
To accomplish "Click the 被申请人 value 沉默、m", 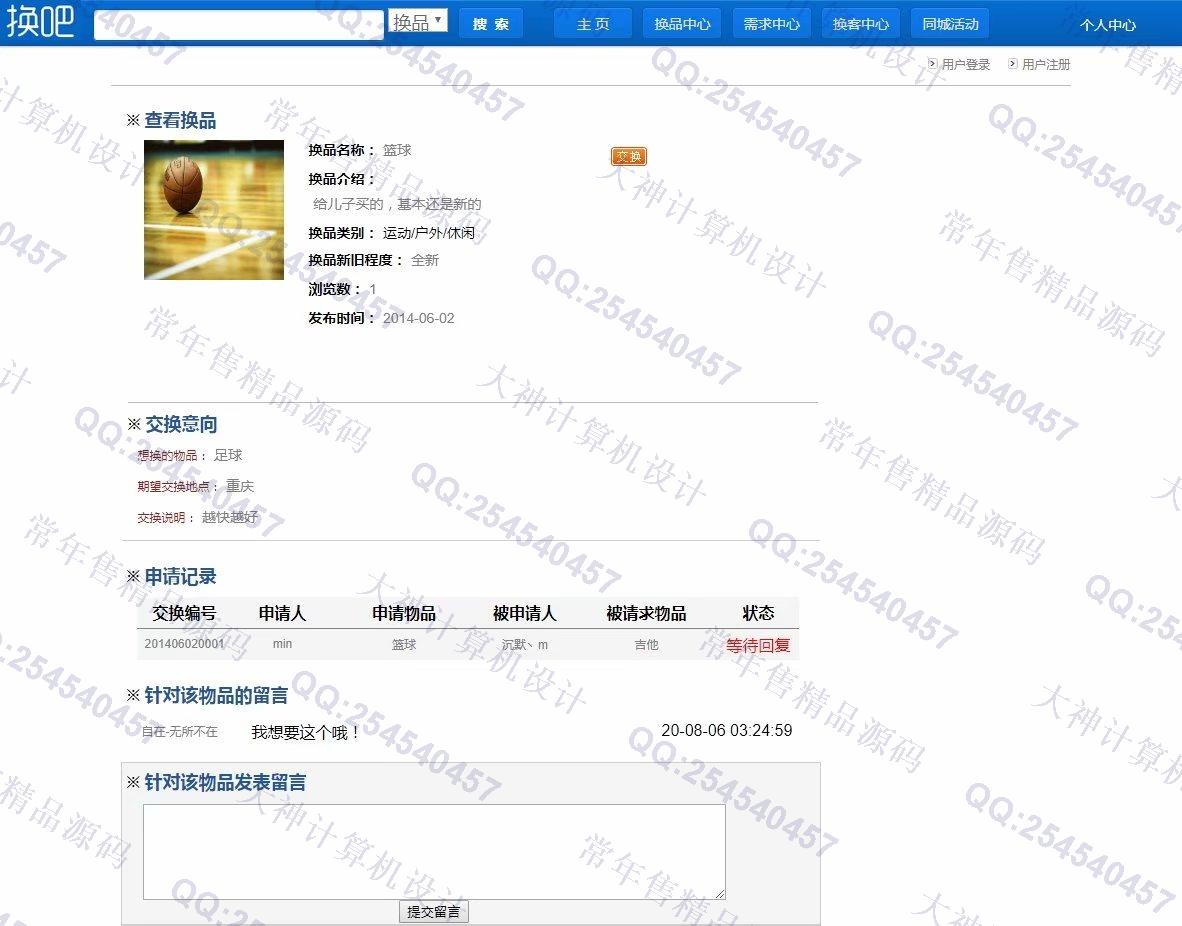I will tap(525, 645).
